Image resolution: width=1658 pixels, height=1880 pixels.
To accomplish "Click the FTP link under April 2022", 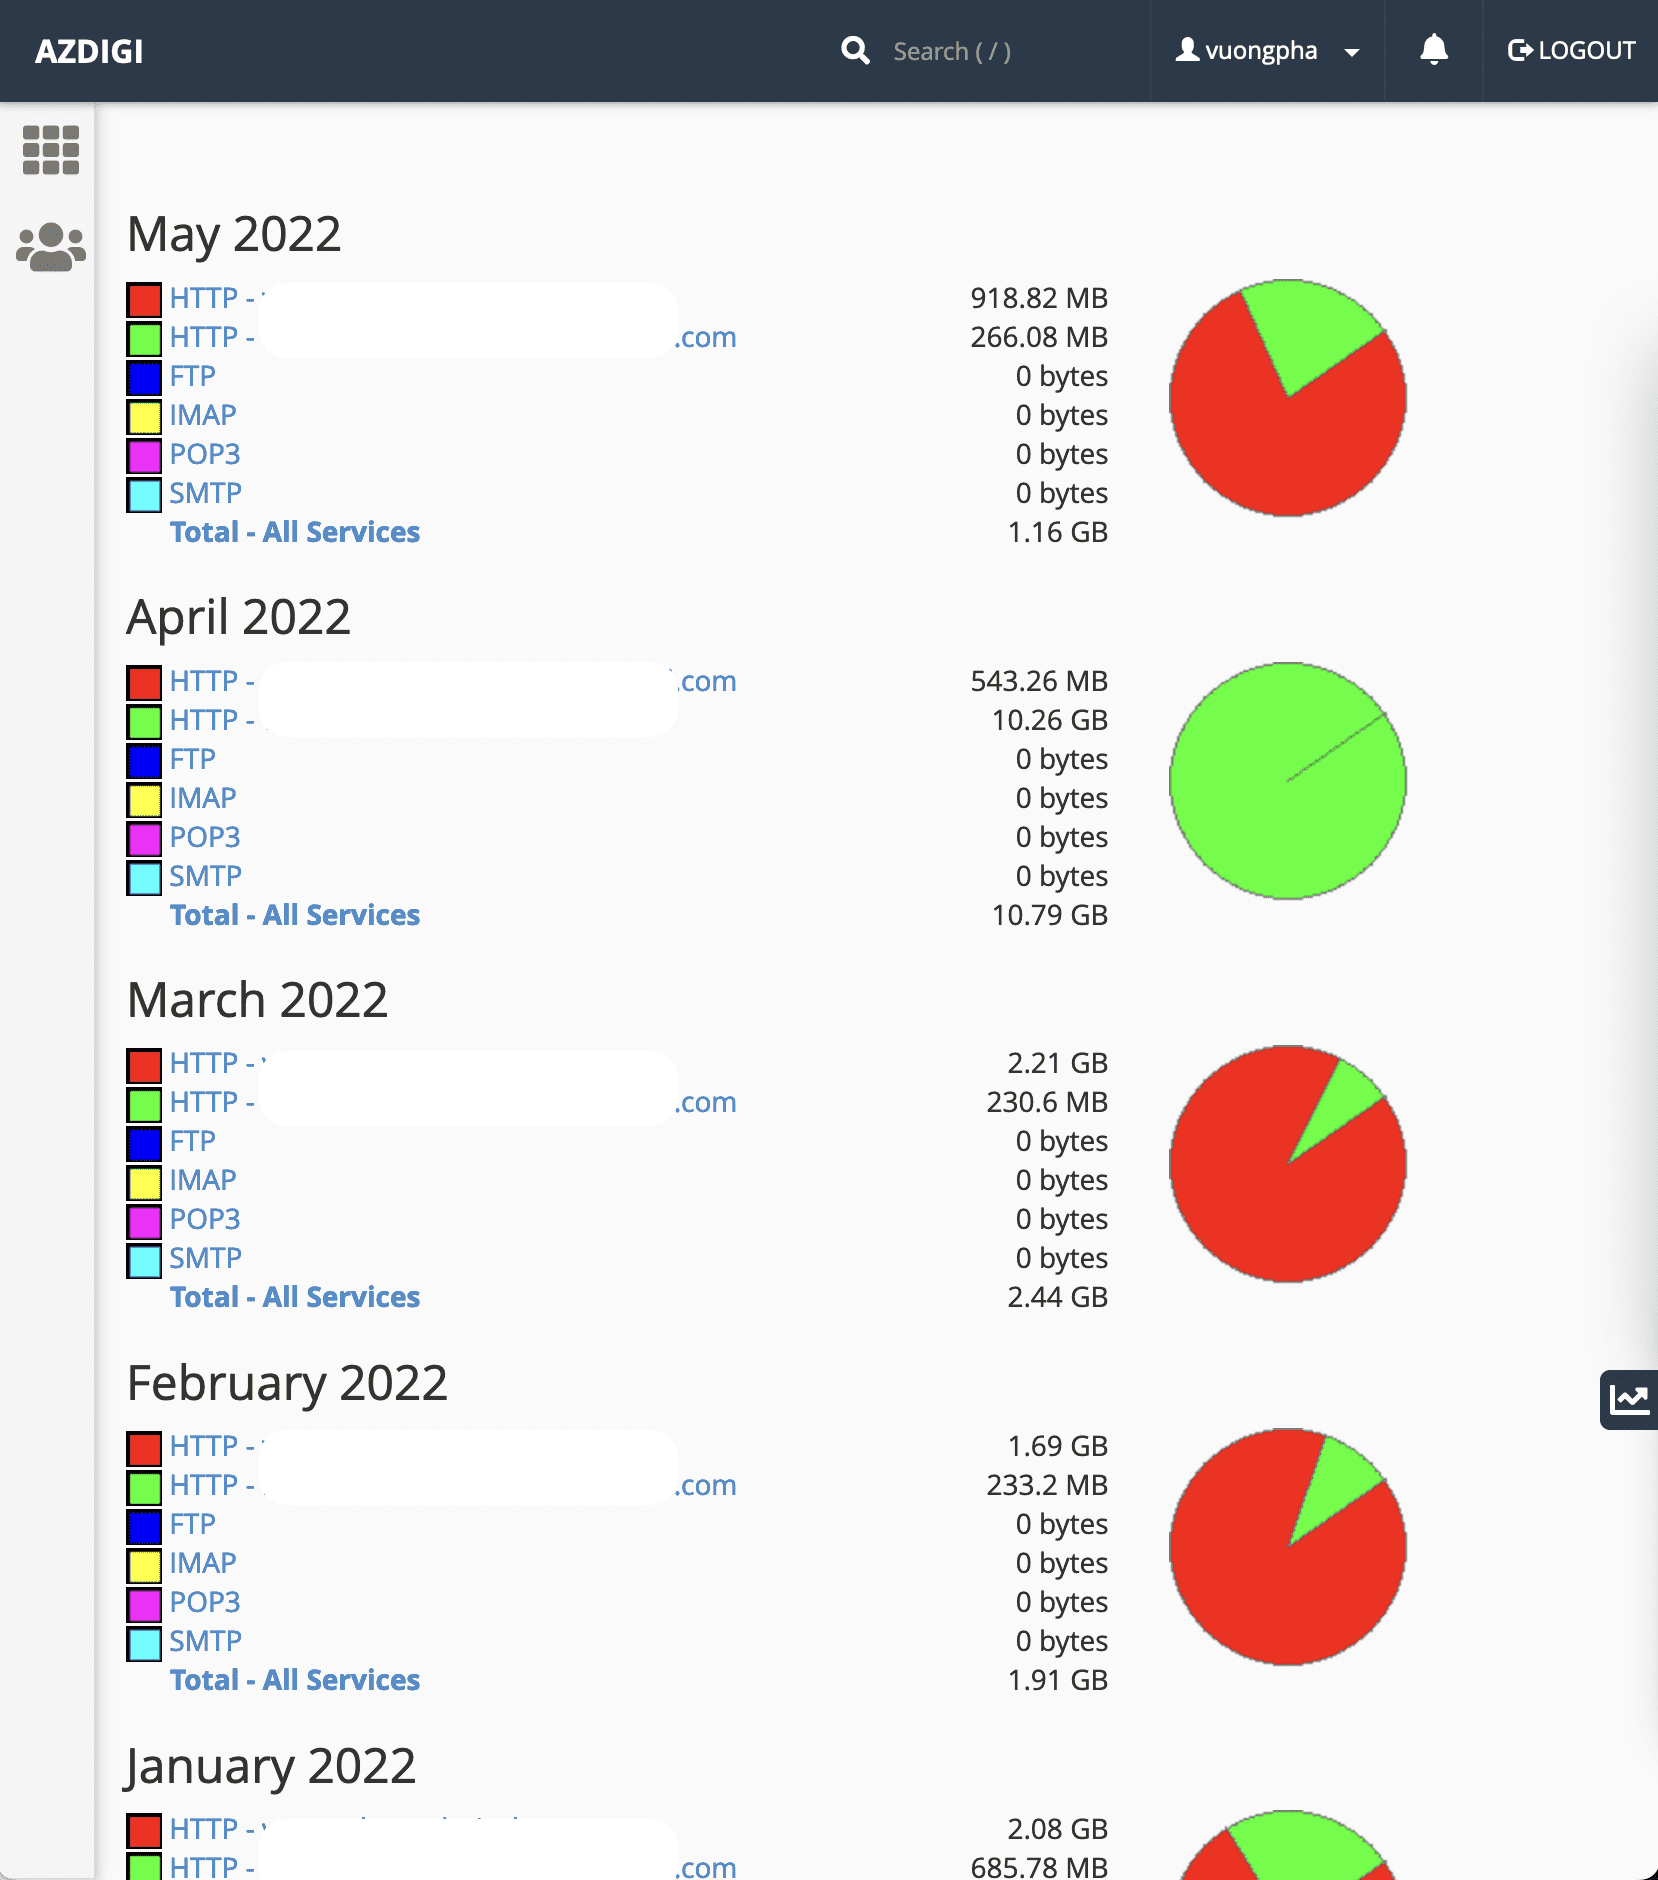I will click(193, 759).
